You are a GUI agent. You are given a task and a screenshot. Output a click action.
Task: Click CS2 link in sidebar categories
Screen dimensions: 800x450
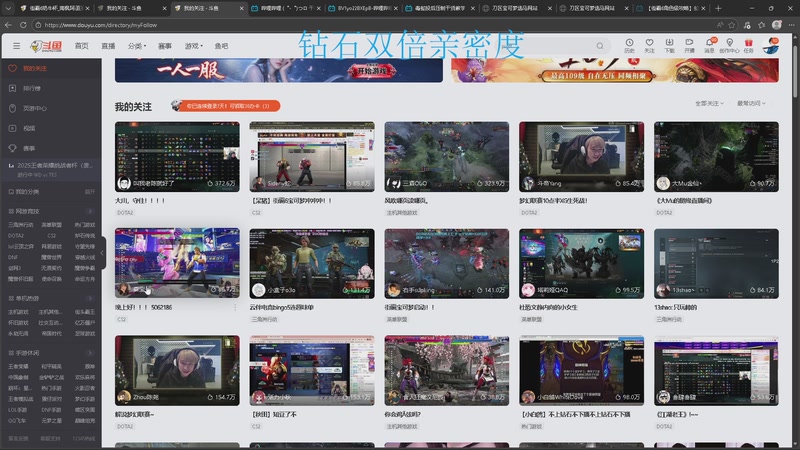click(x=52, y=236)
